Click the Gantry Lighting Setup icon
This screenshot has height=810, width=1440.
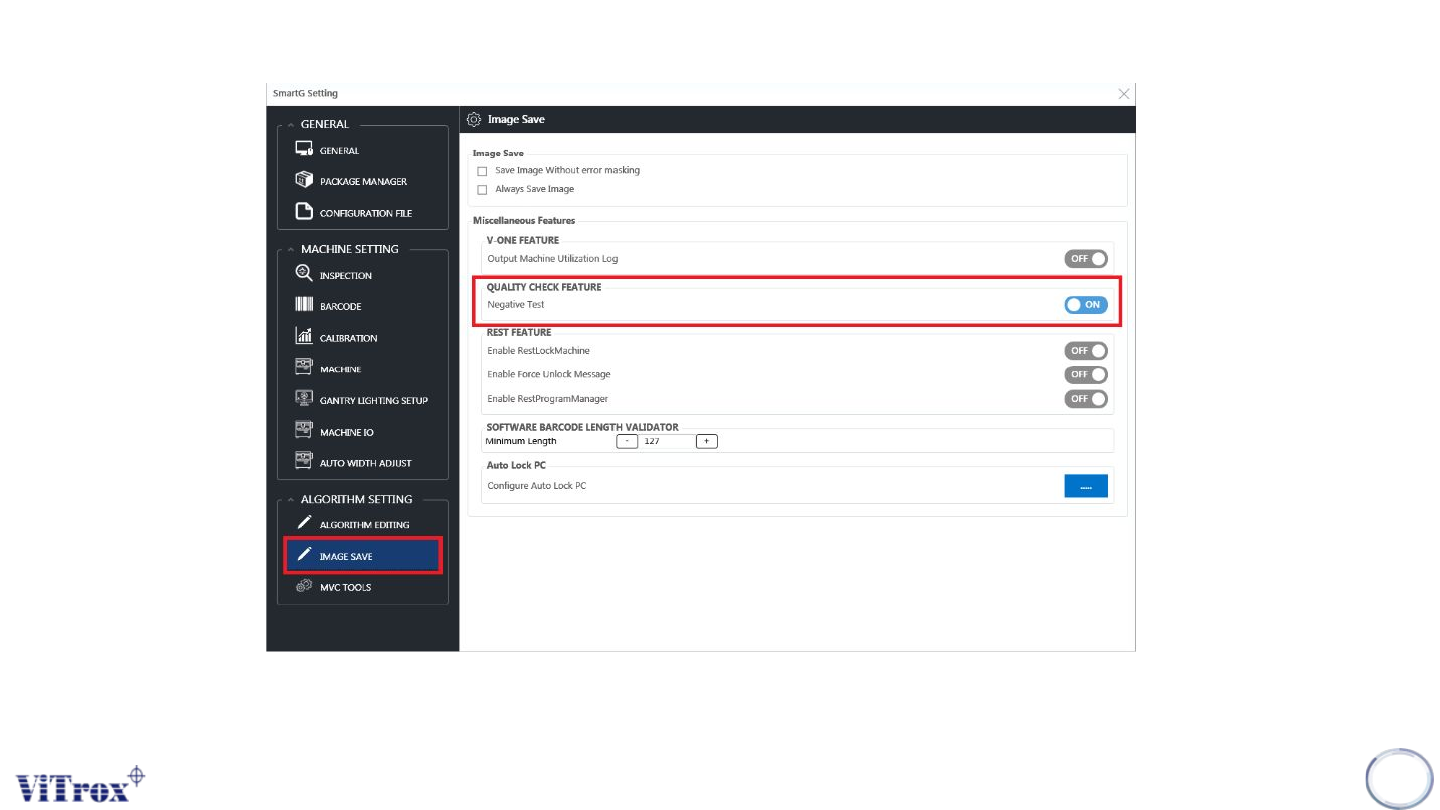tap(305, 399)
